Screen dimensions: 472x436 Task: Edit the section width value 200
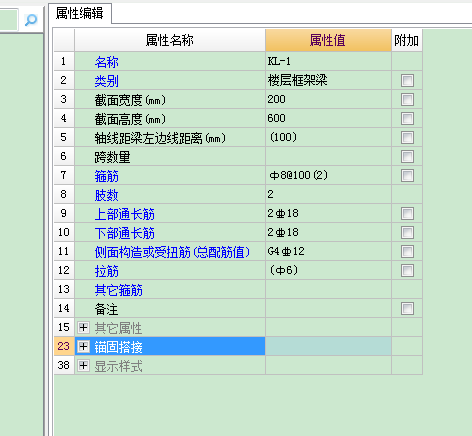[328, 99]
